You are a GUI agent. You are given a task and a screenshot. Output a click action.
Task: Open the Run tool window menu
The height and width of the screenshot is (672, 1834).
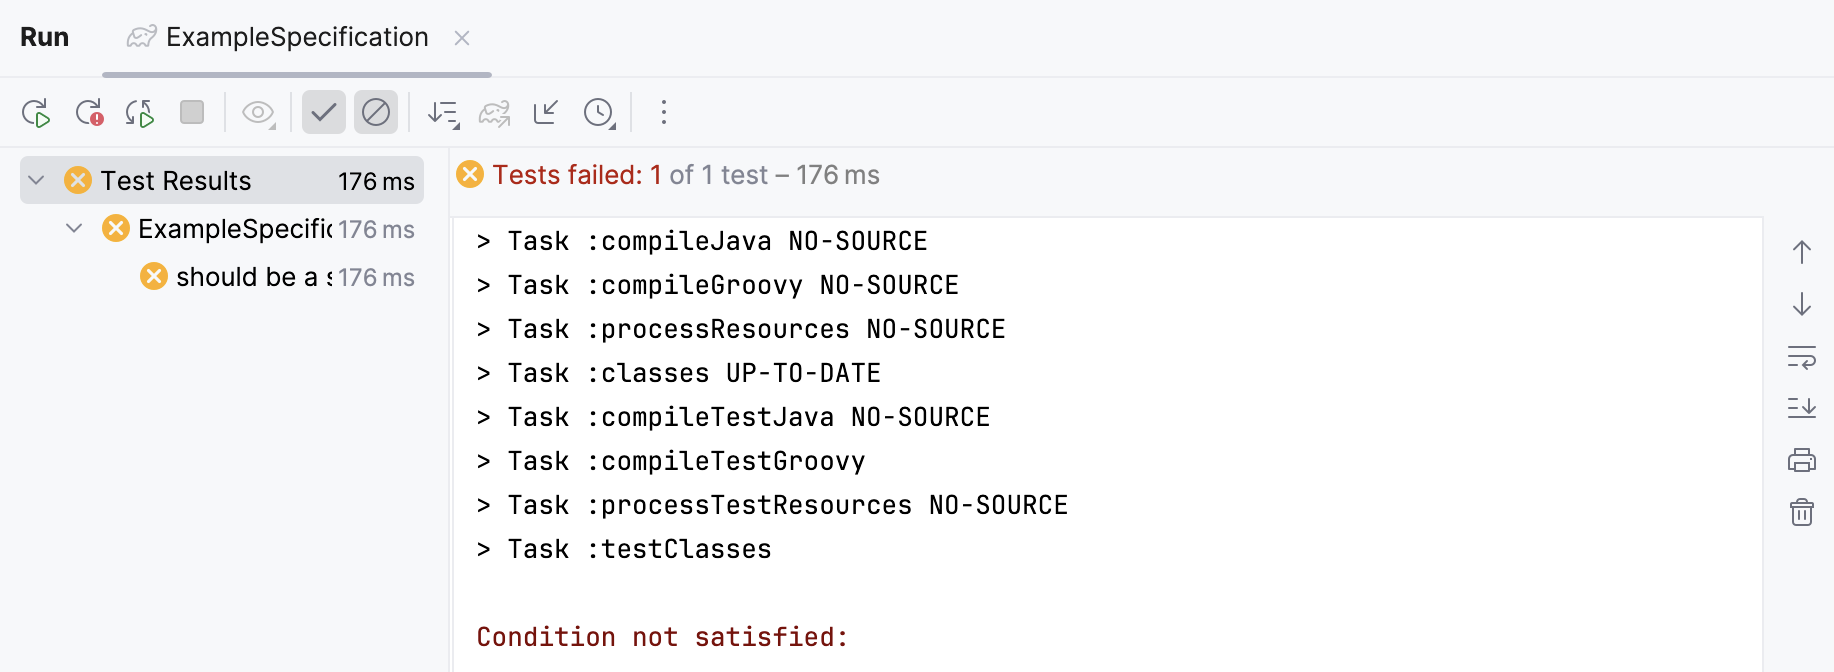pos(44,37)
